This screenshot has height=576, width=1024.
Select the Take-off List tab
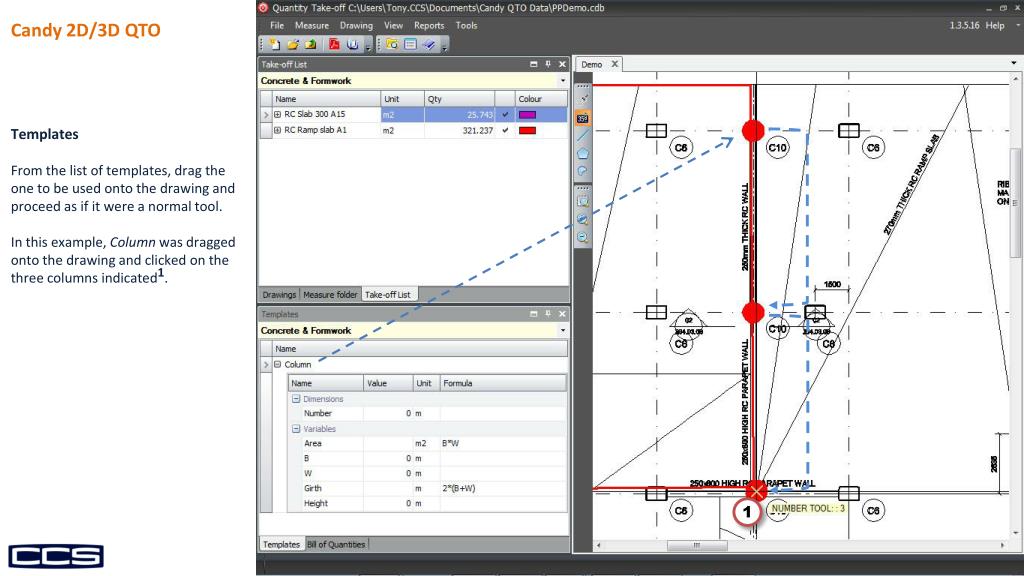click(x=388, y=295)
